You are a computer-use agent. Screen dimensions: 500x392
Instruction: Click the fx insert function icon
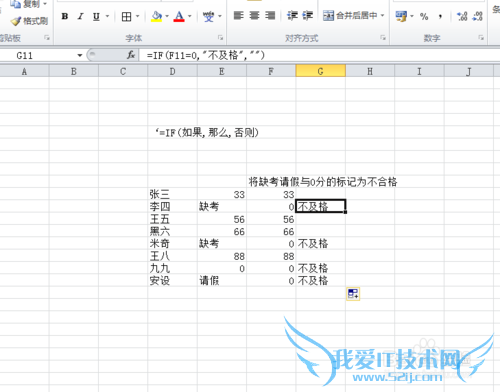click(x=131, y=55)
